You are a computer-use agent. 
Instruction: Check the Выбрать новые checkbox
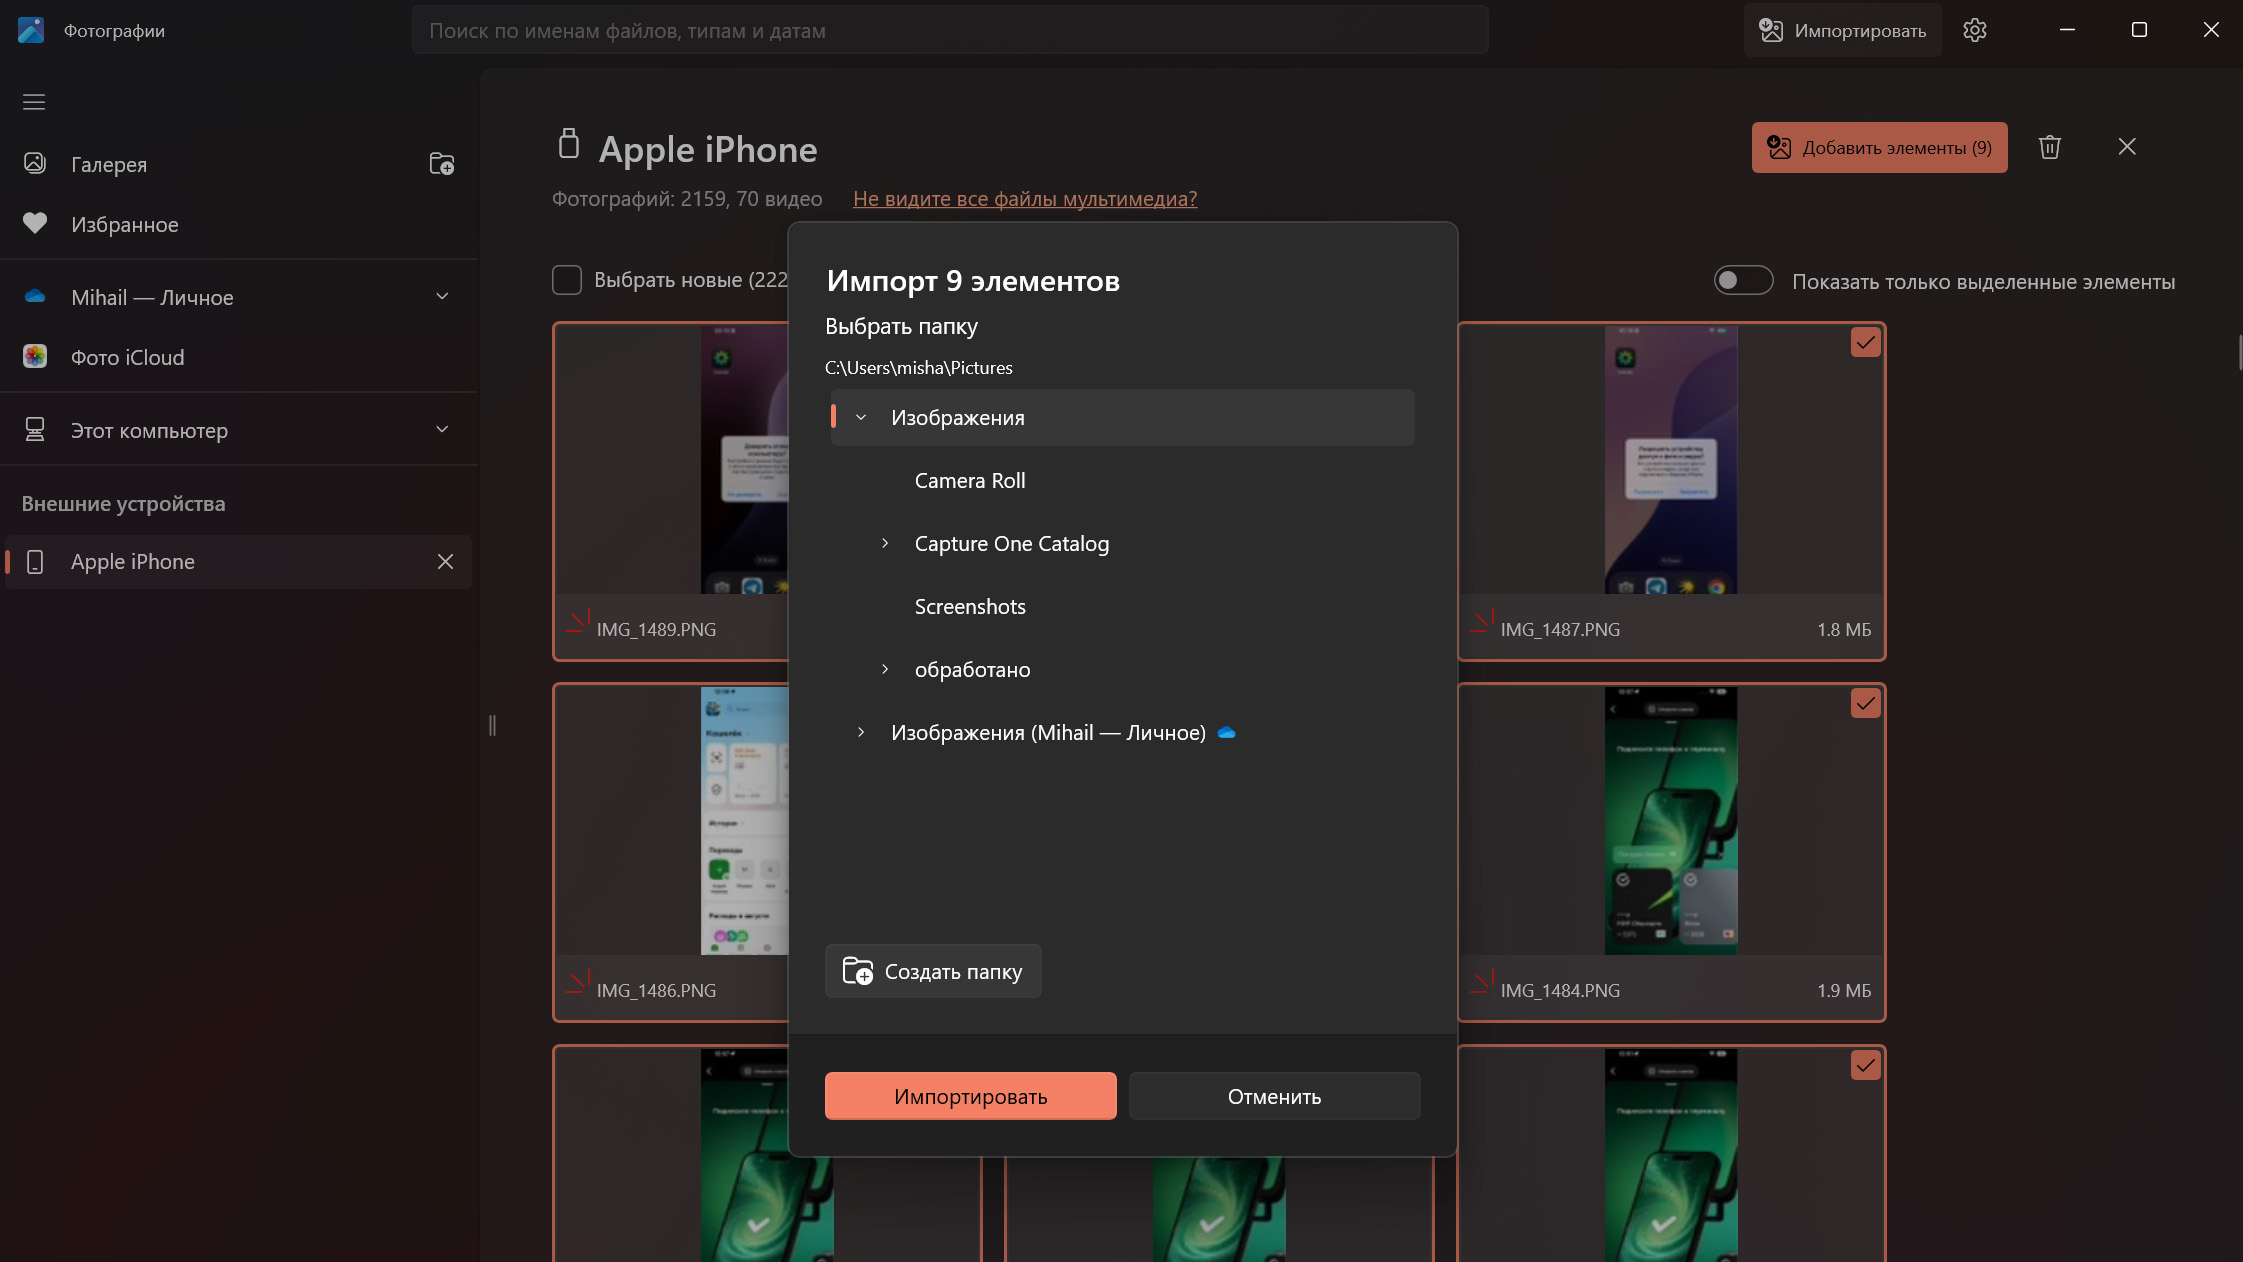567,280
